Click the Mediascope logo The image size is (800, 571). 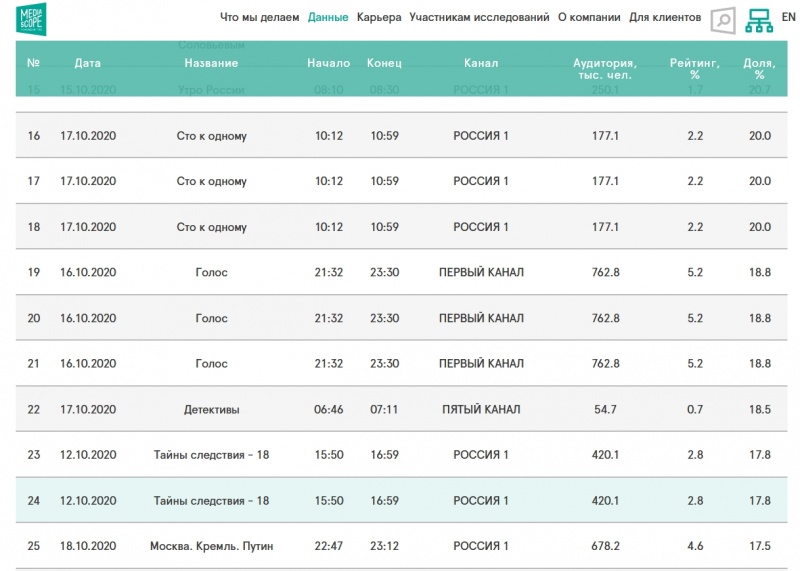click(31, 20)
